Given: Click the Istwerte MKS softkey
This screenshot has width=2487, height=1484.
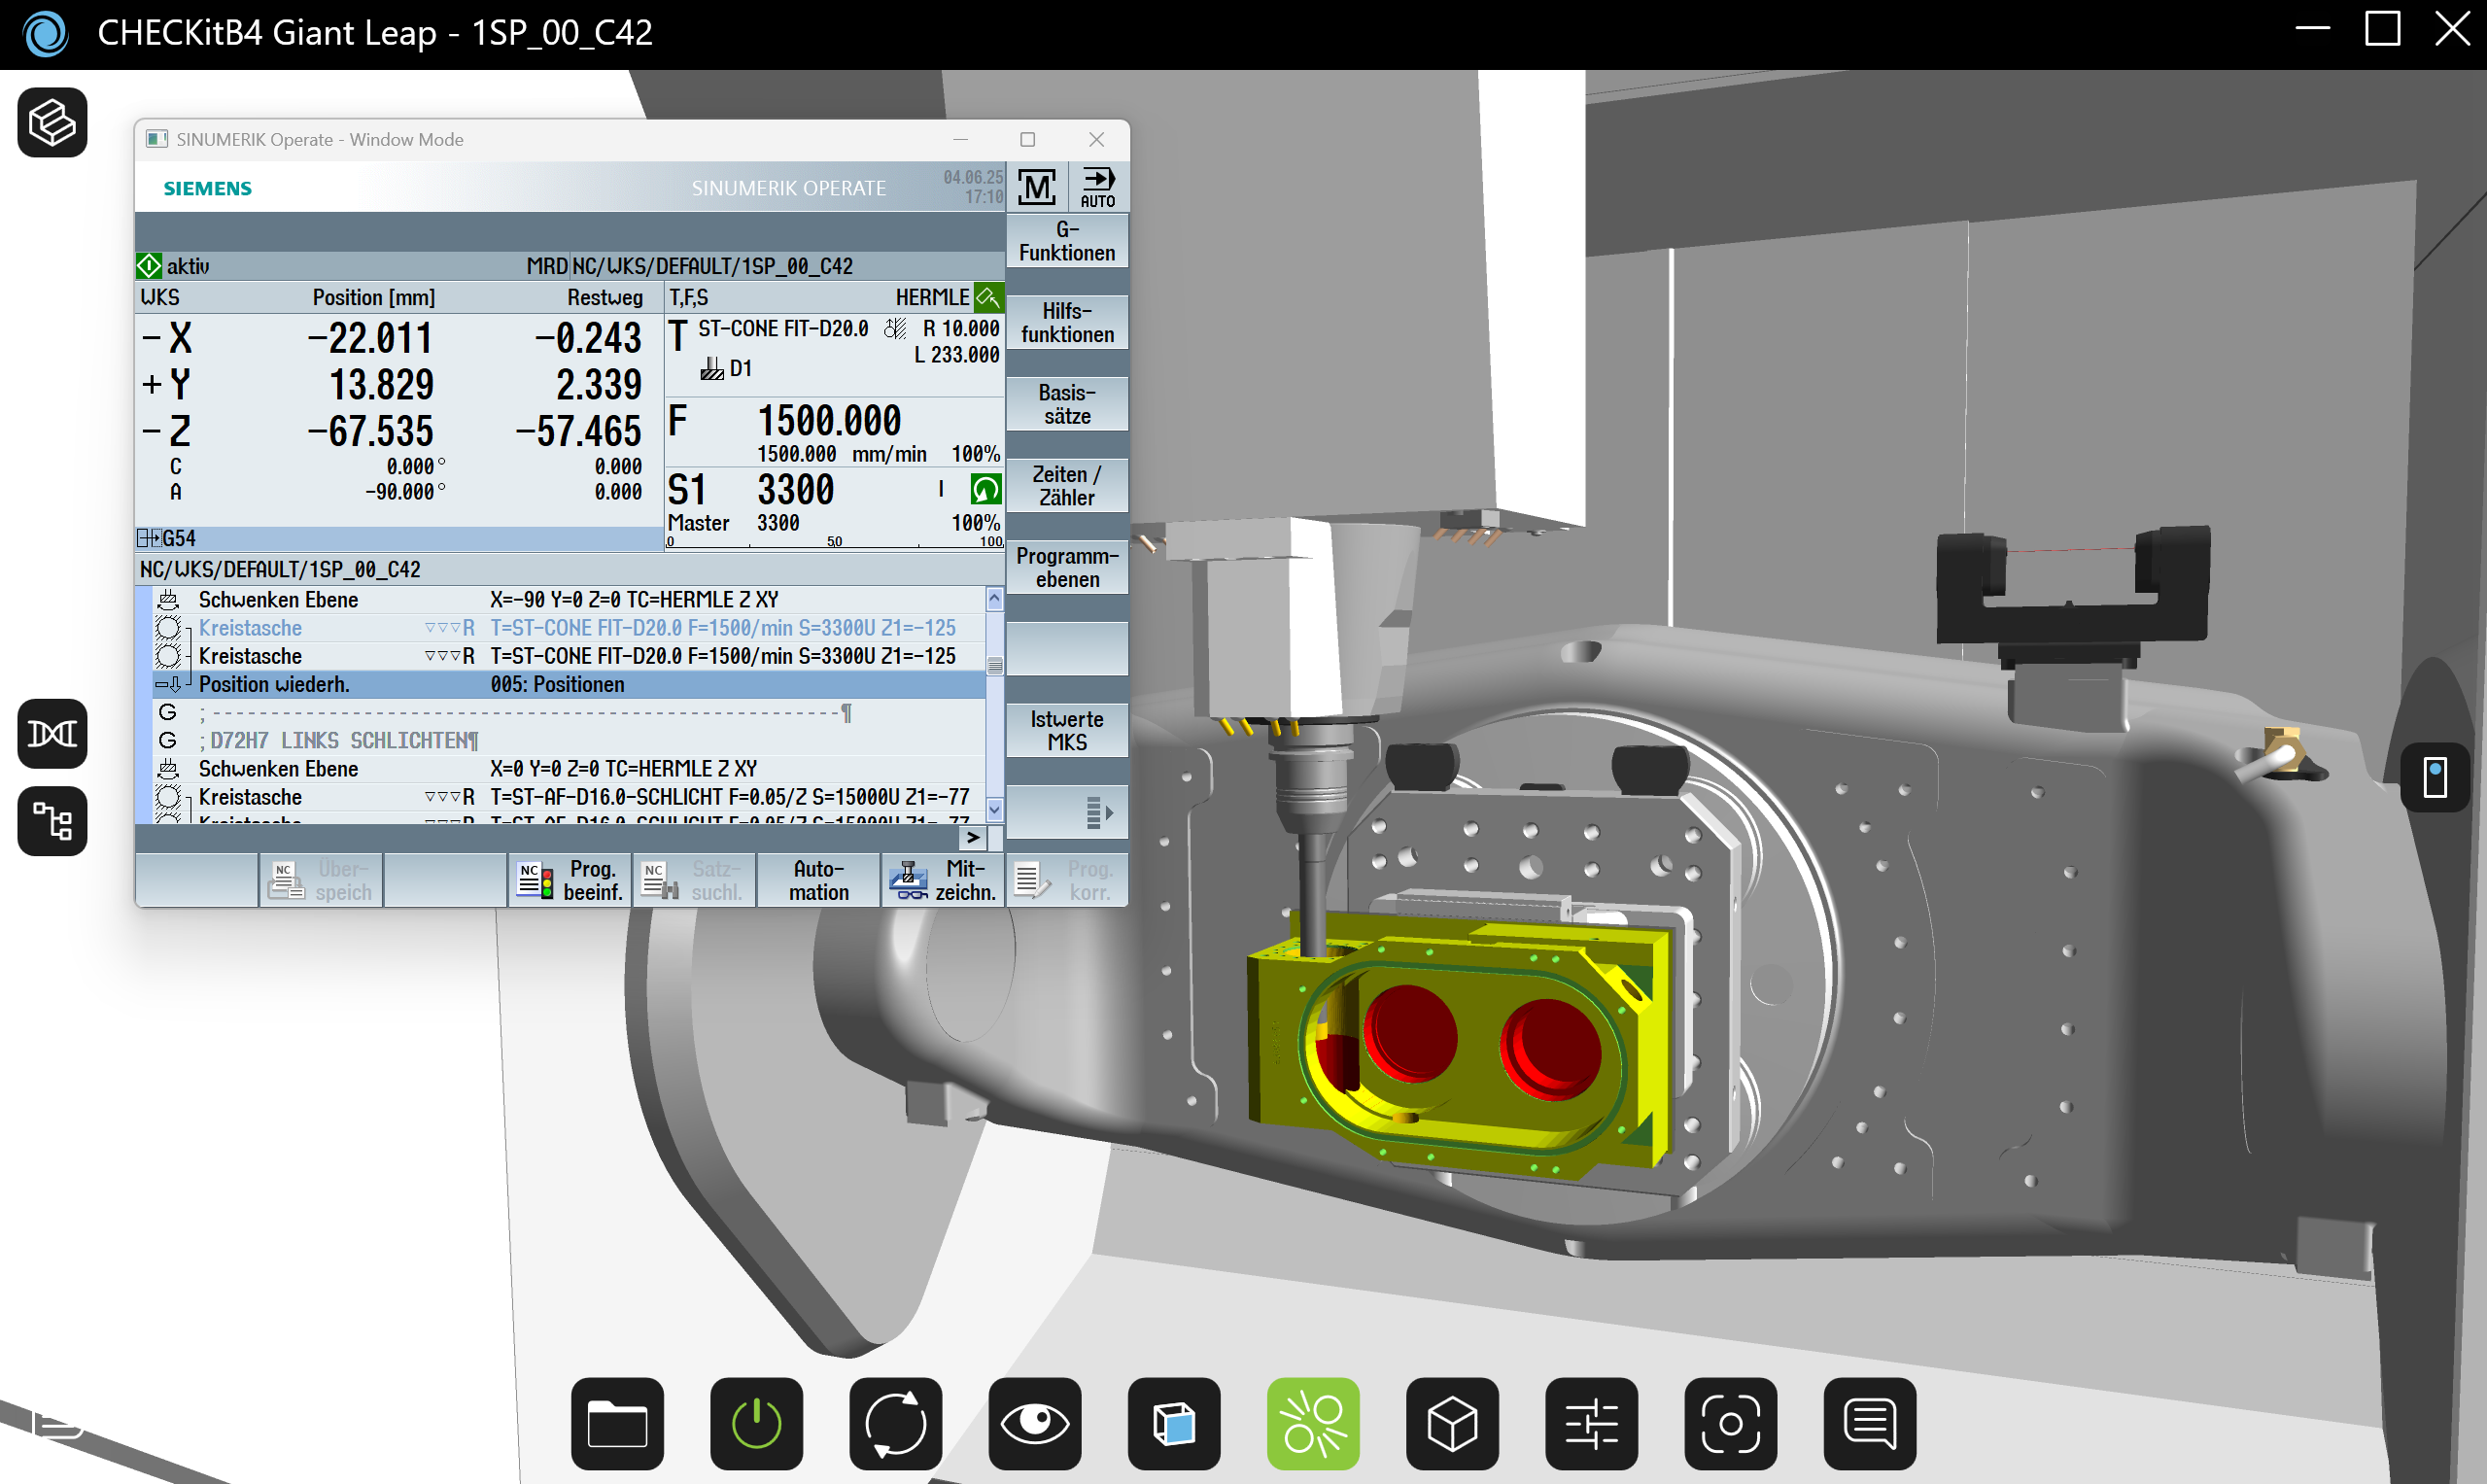Looking at the screenshot, I should 1067,731.
